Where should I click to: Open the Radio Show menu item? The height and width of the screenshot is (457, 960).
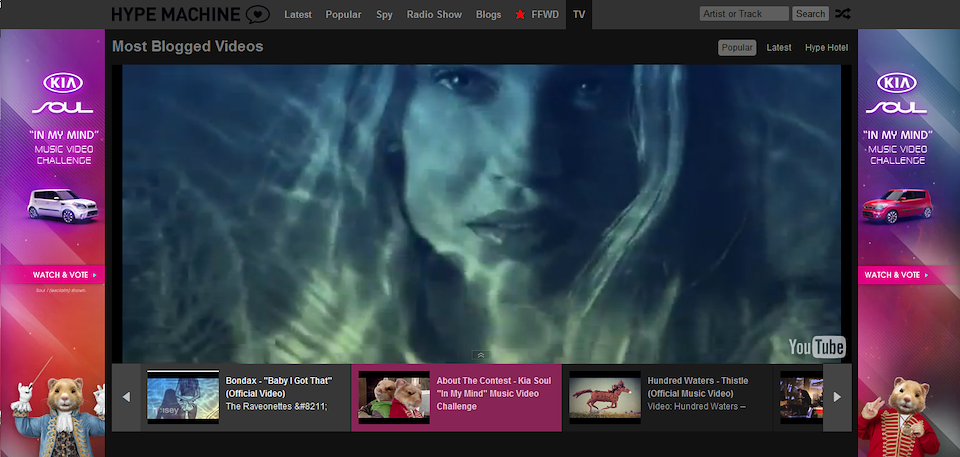click(435, 15)
